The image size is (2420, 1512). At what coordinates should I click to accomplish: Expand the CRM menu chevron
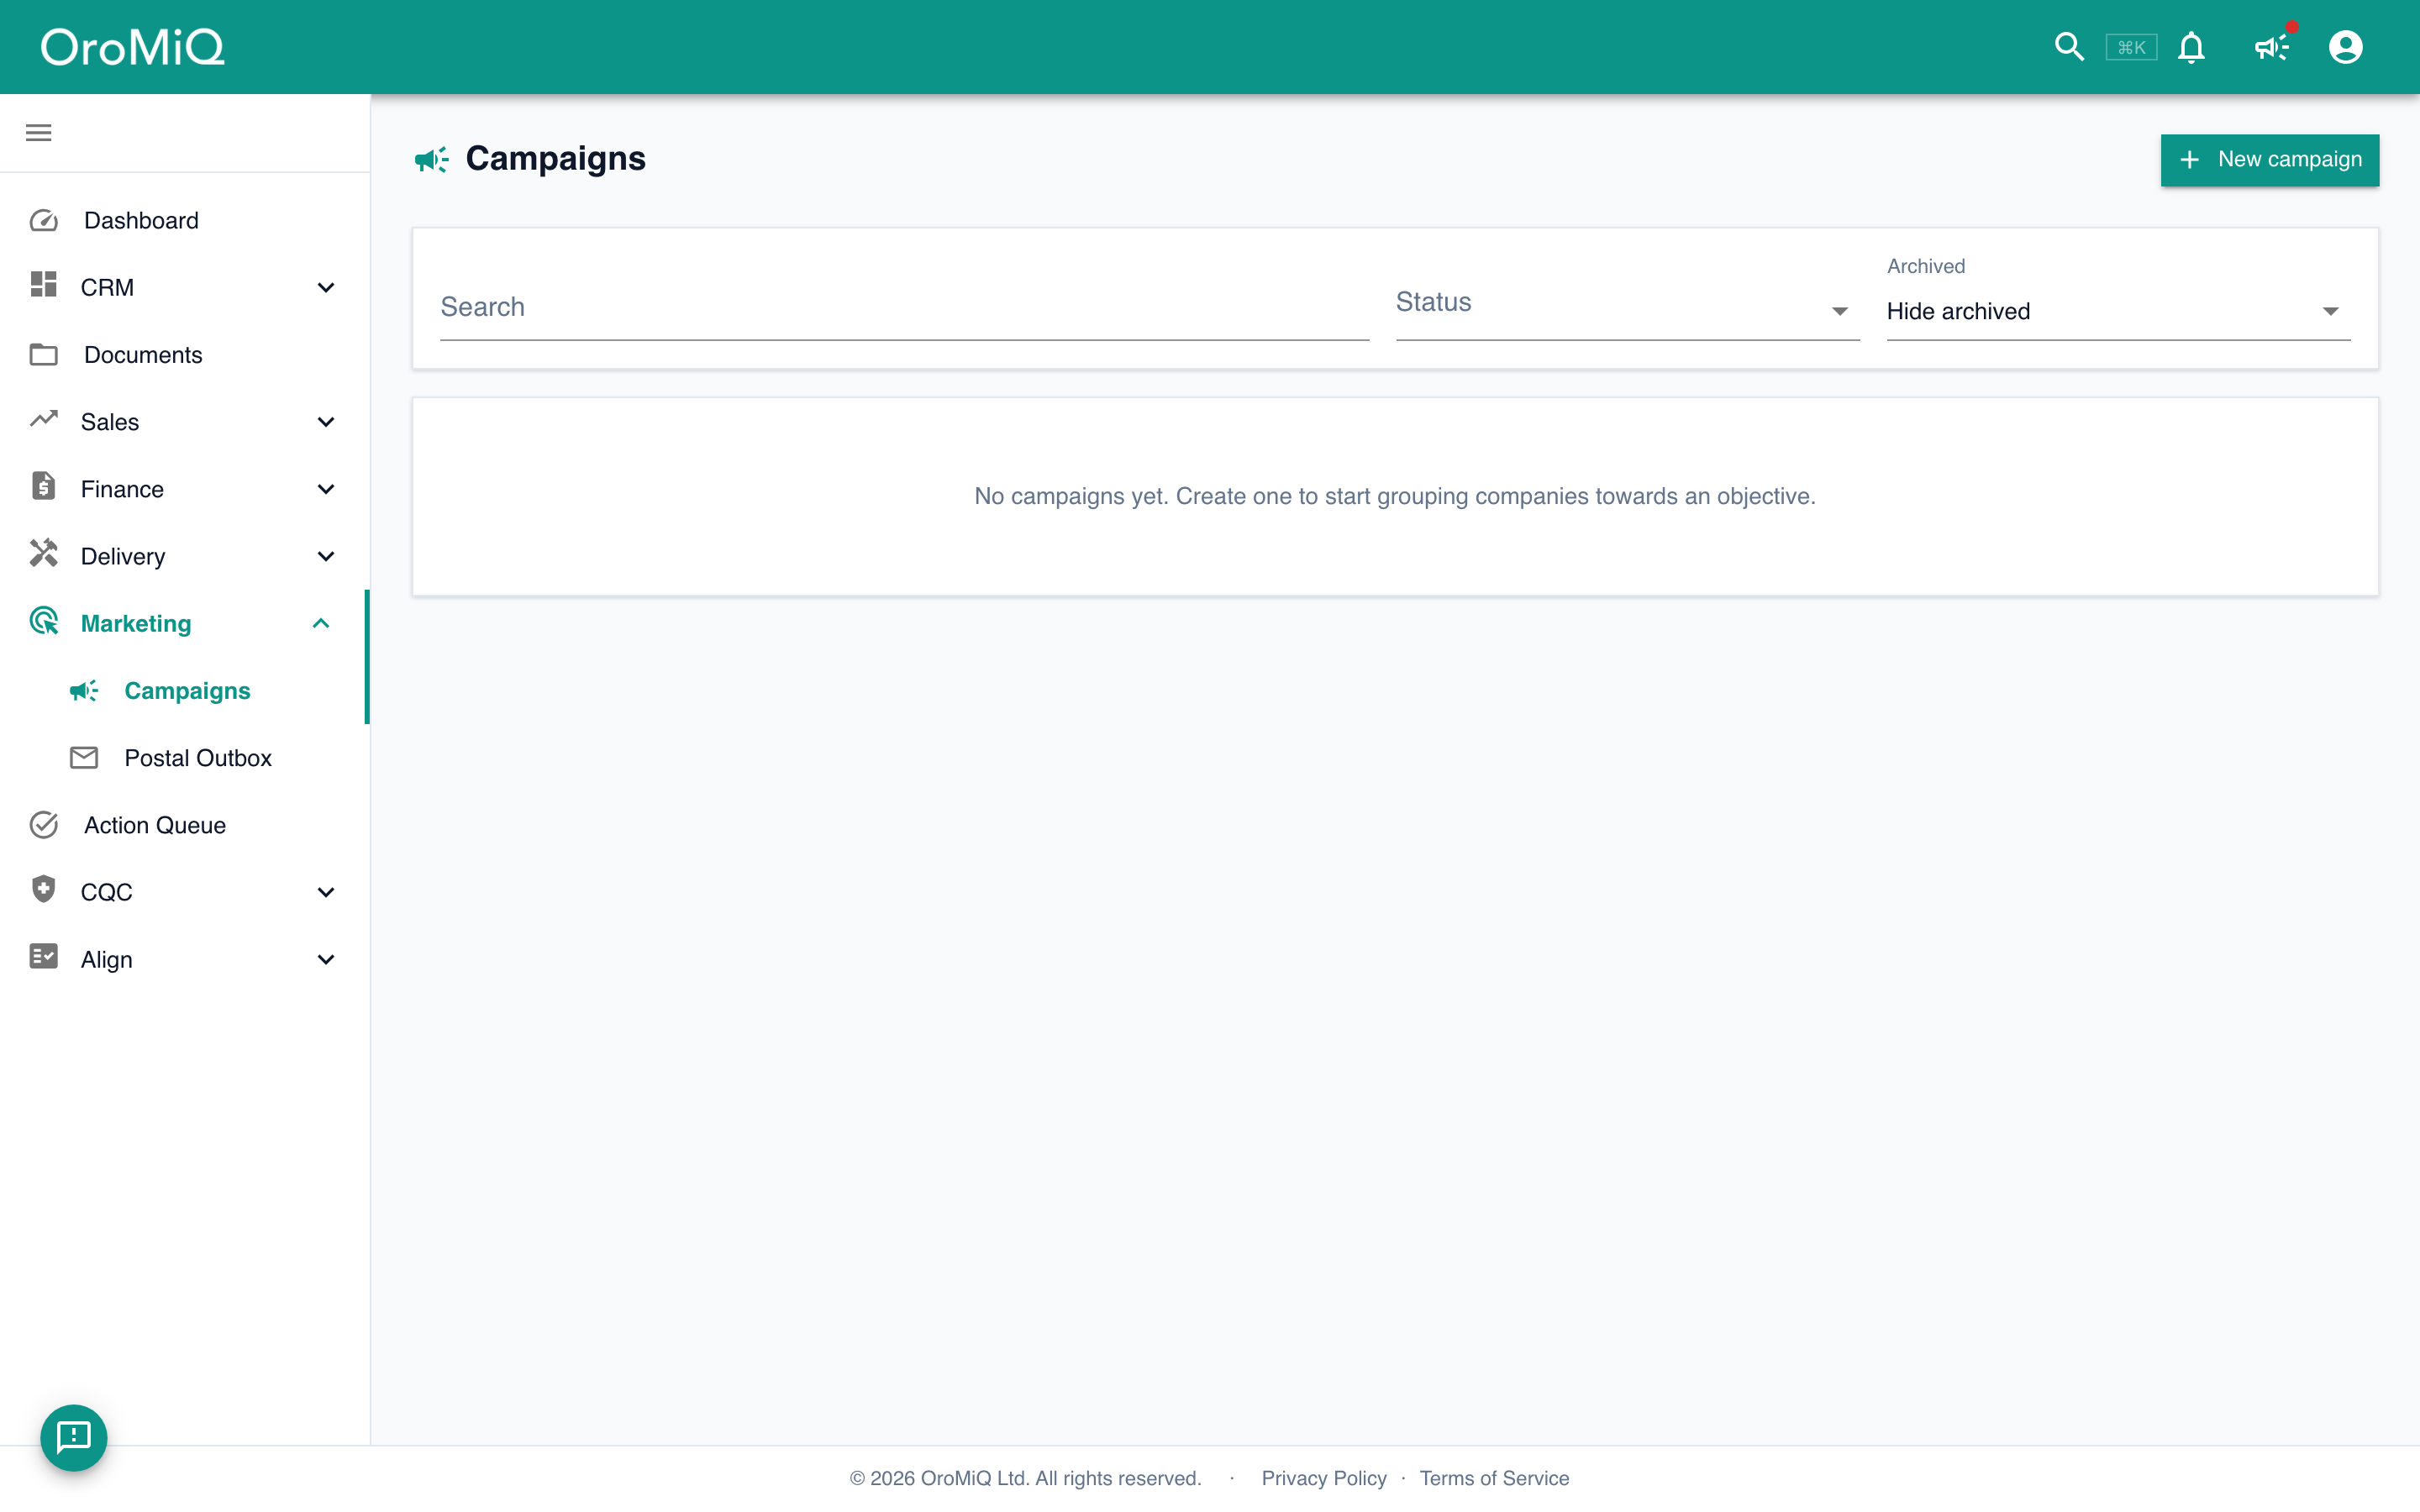(326, 288)
